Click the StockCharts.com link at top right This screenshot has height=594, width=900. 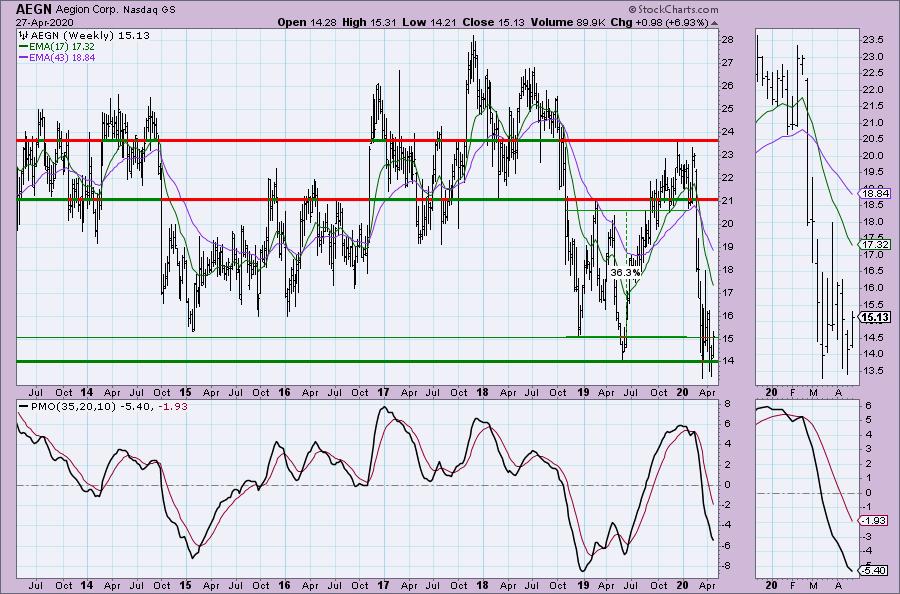(x=673, y=9)
